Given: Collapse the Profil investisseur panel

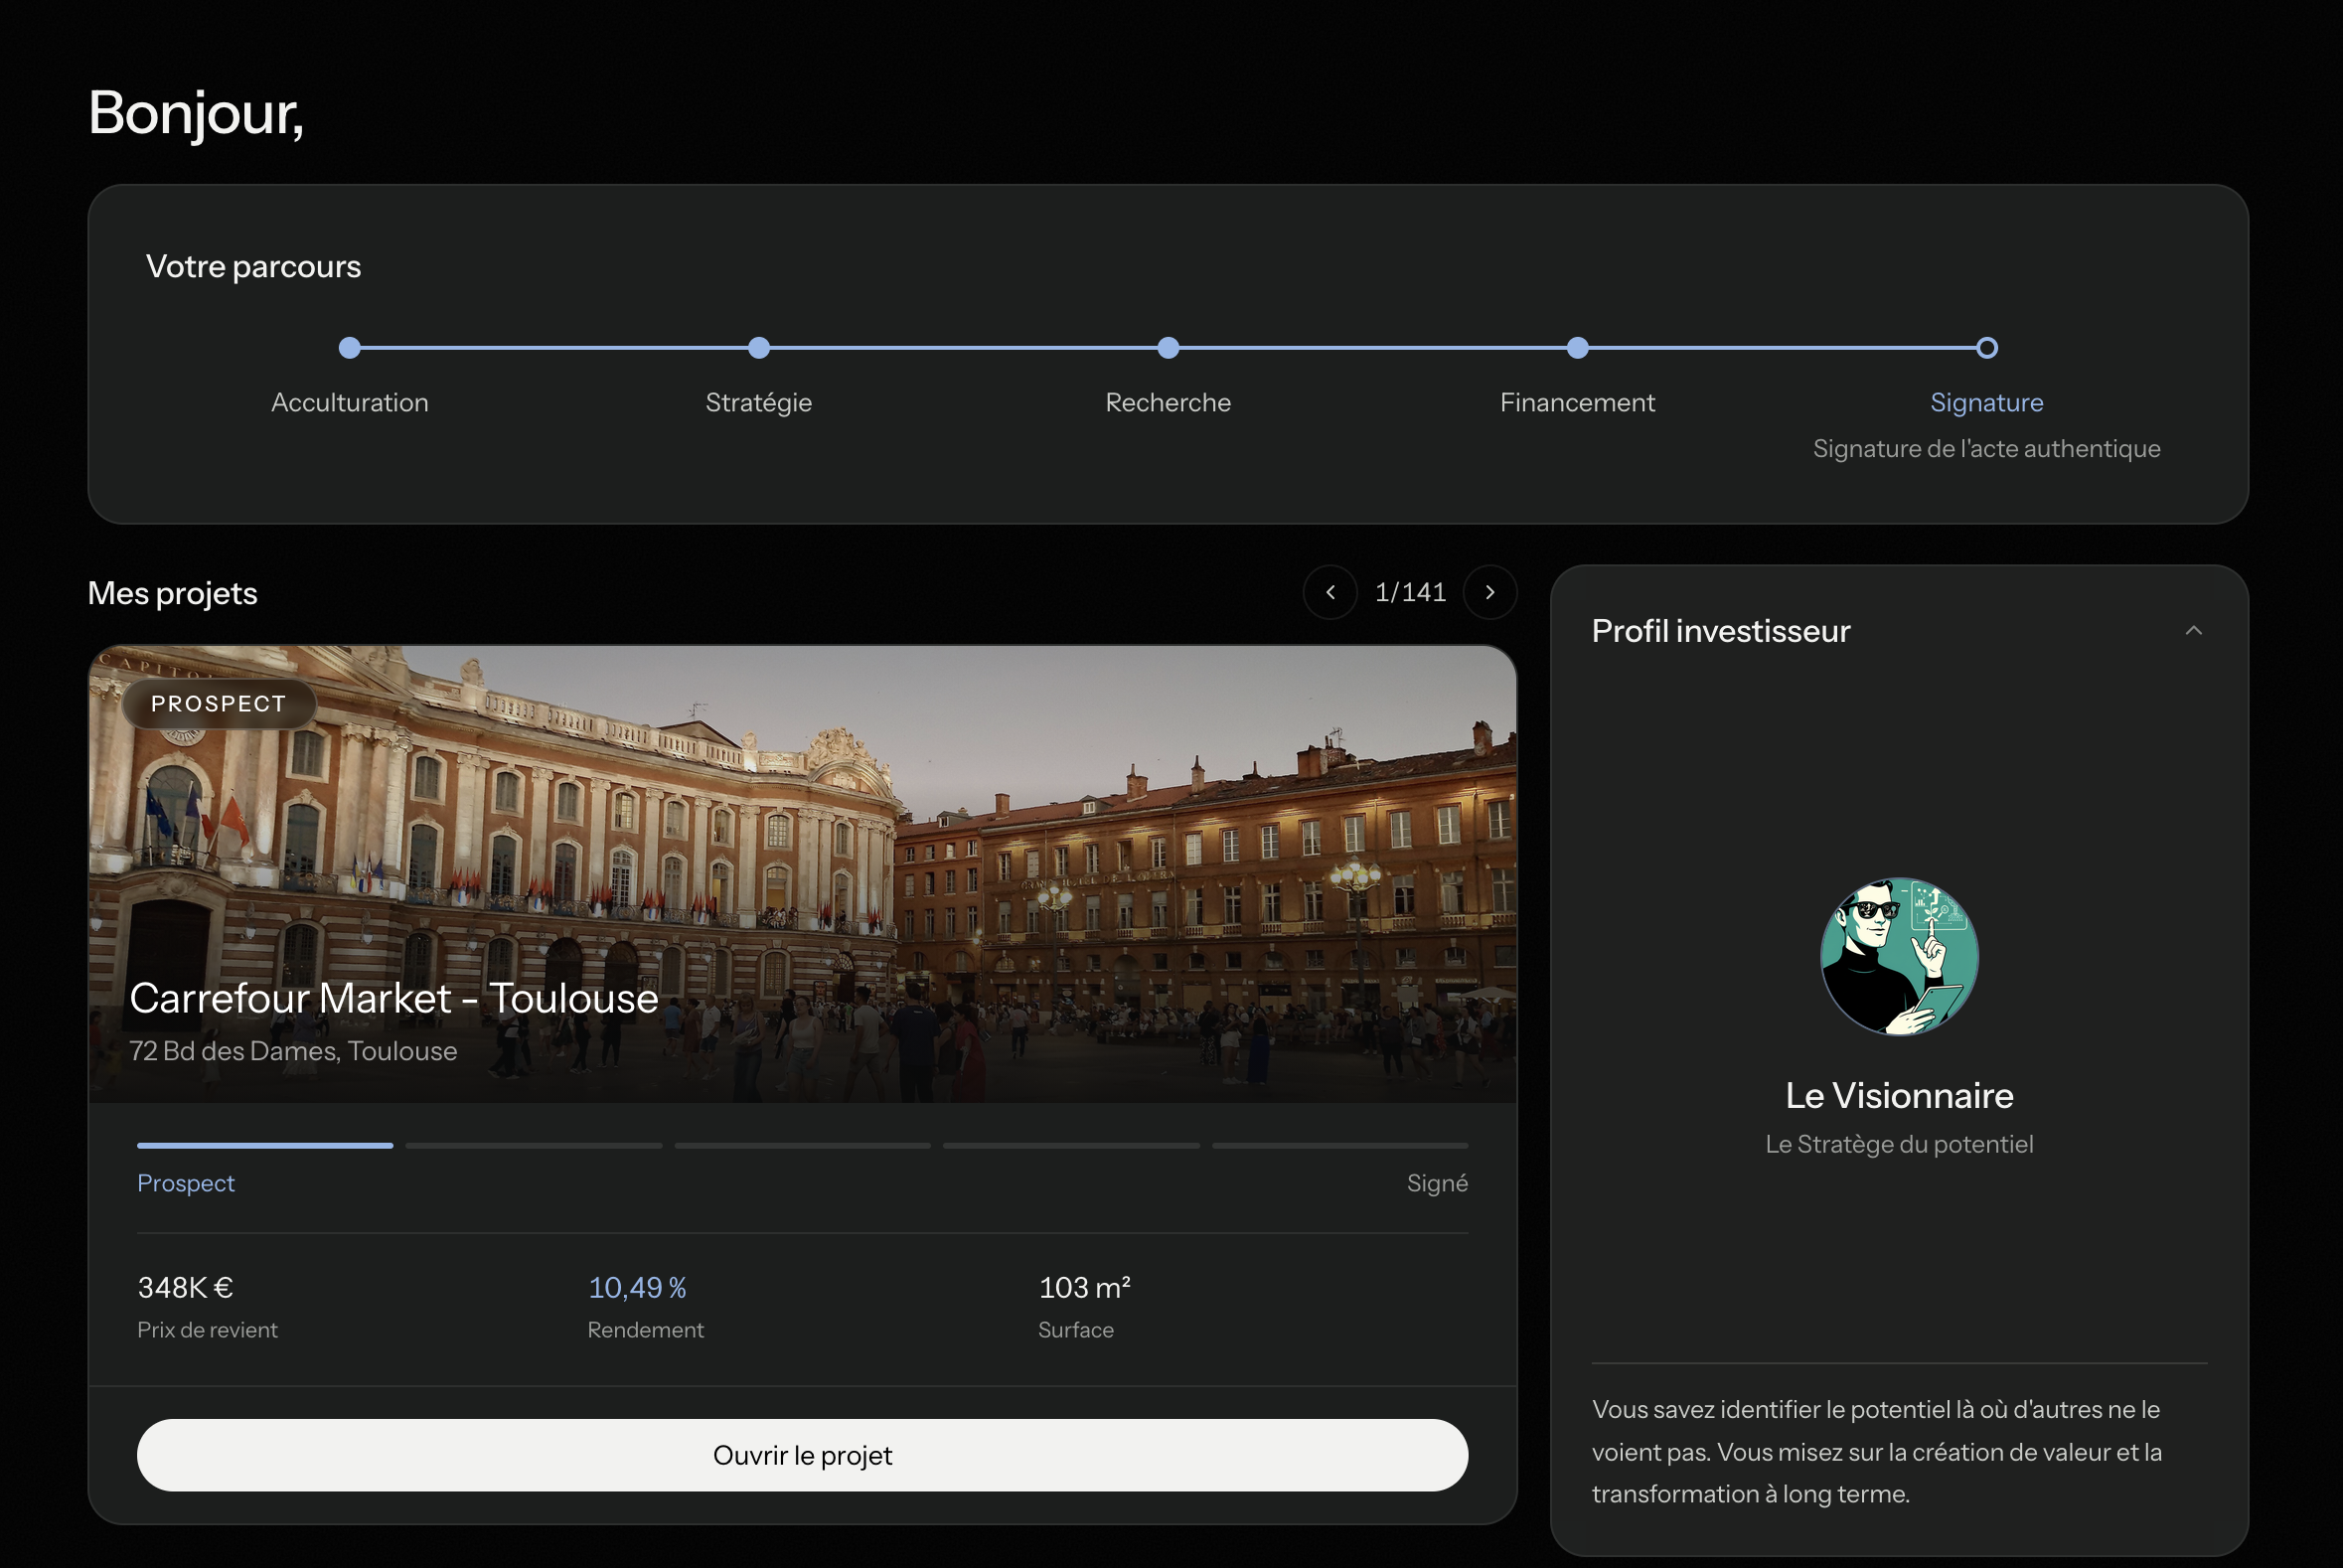Looking at the screenshot, I should pyautogui.click(x=2194, y=630).
